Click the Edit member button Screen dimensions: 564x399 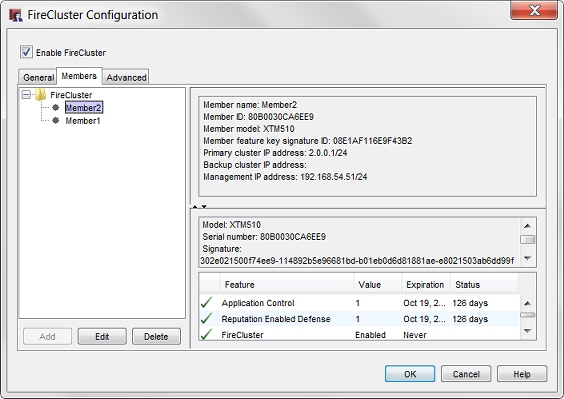(102, 336)
